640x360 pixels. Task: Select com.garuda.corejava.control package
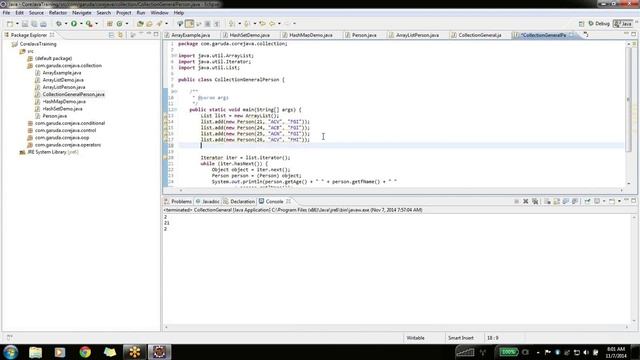pyautogui.click(x=65, y=130)
